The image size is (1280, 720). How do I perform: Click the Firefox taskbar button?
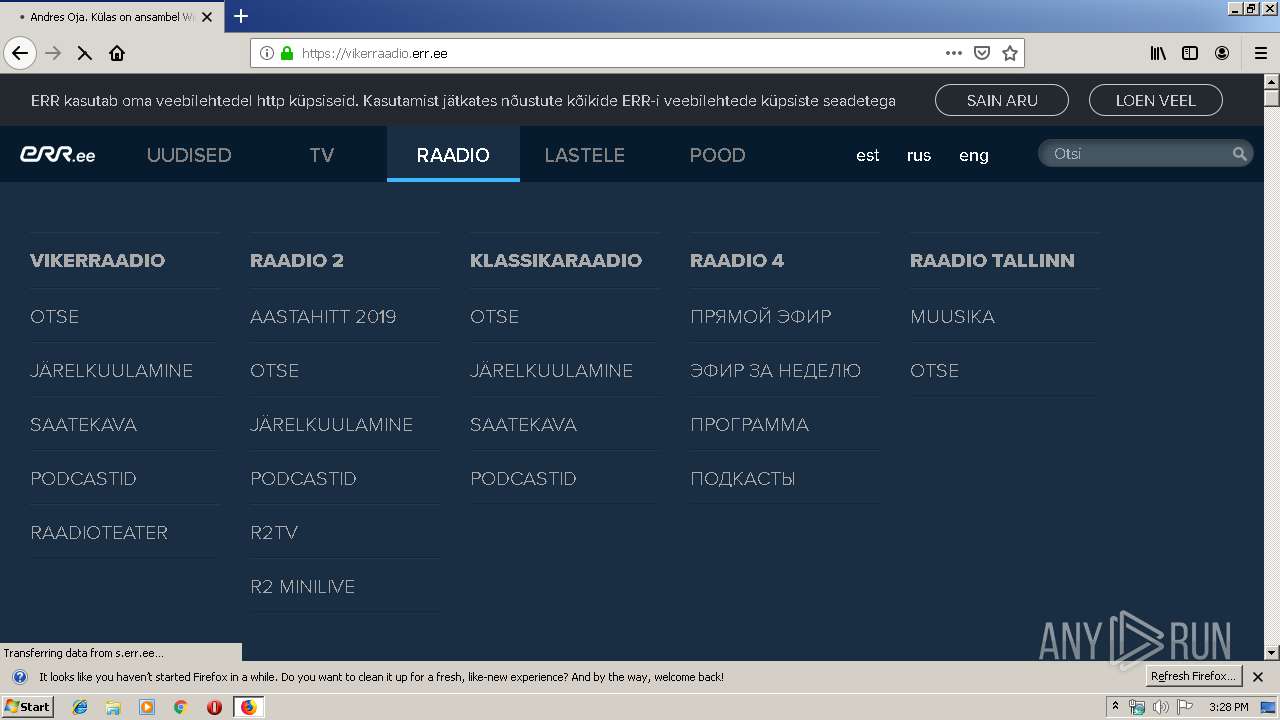point(248,707)
